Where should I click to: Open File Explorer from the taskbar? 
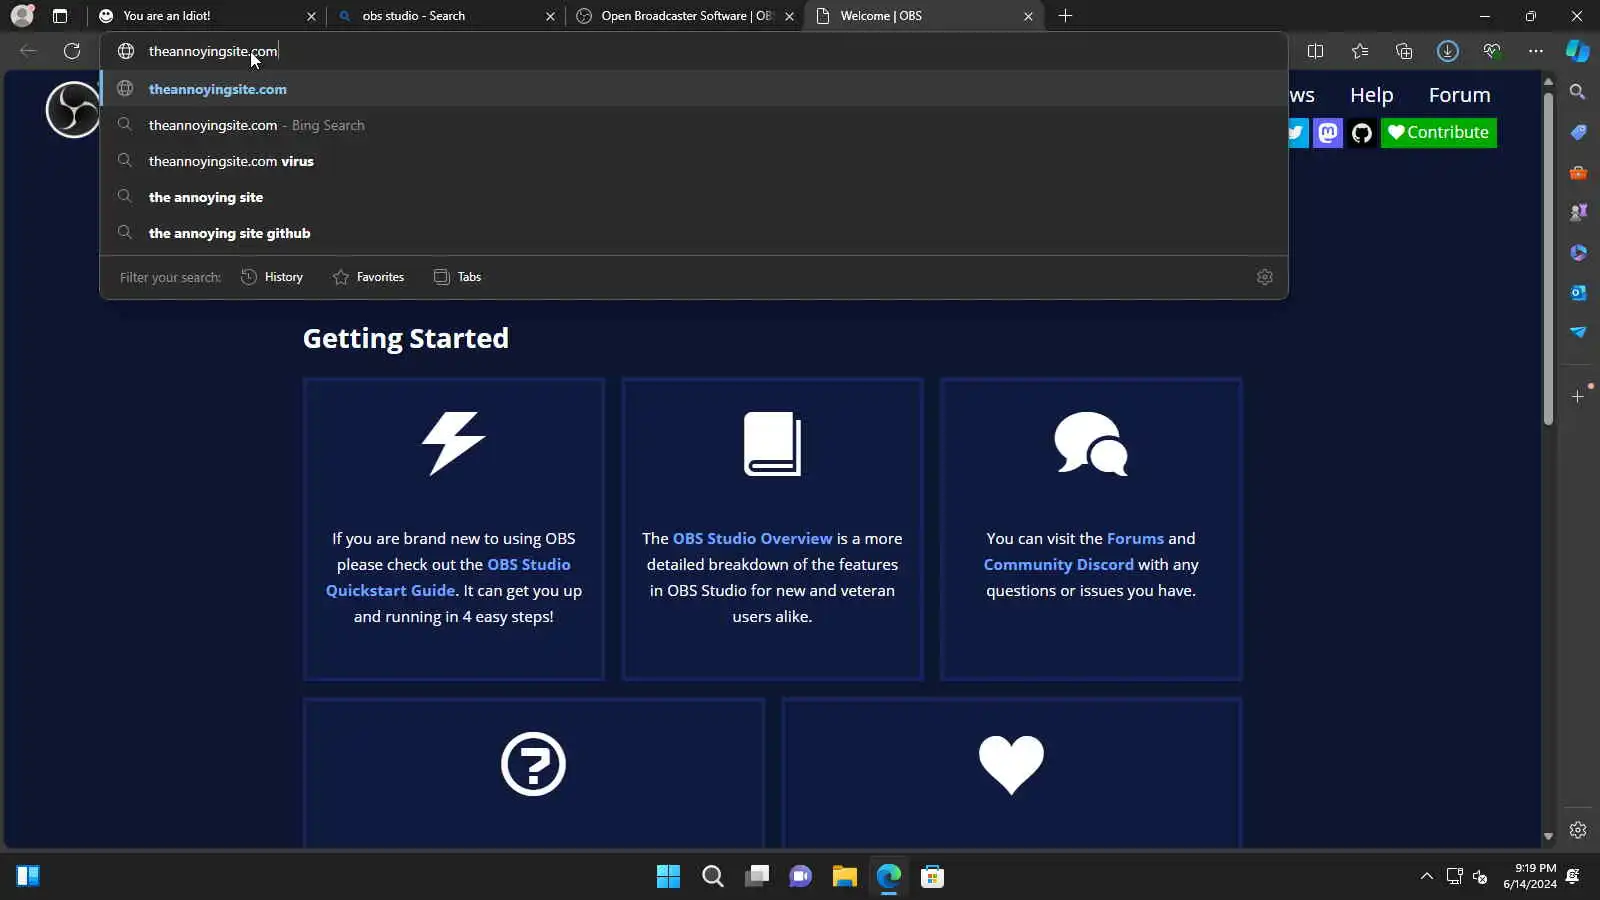(844, 877)
